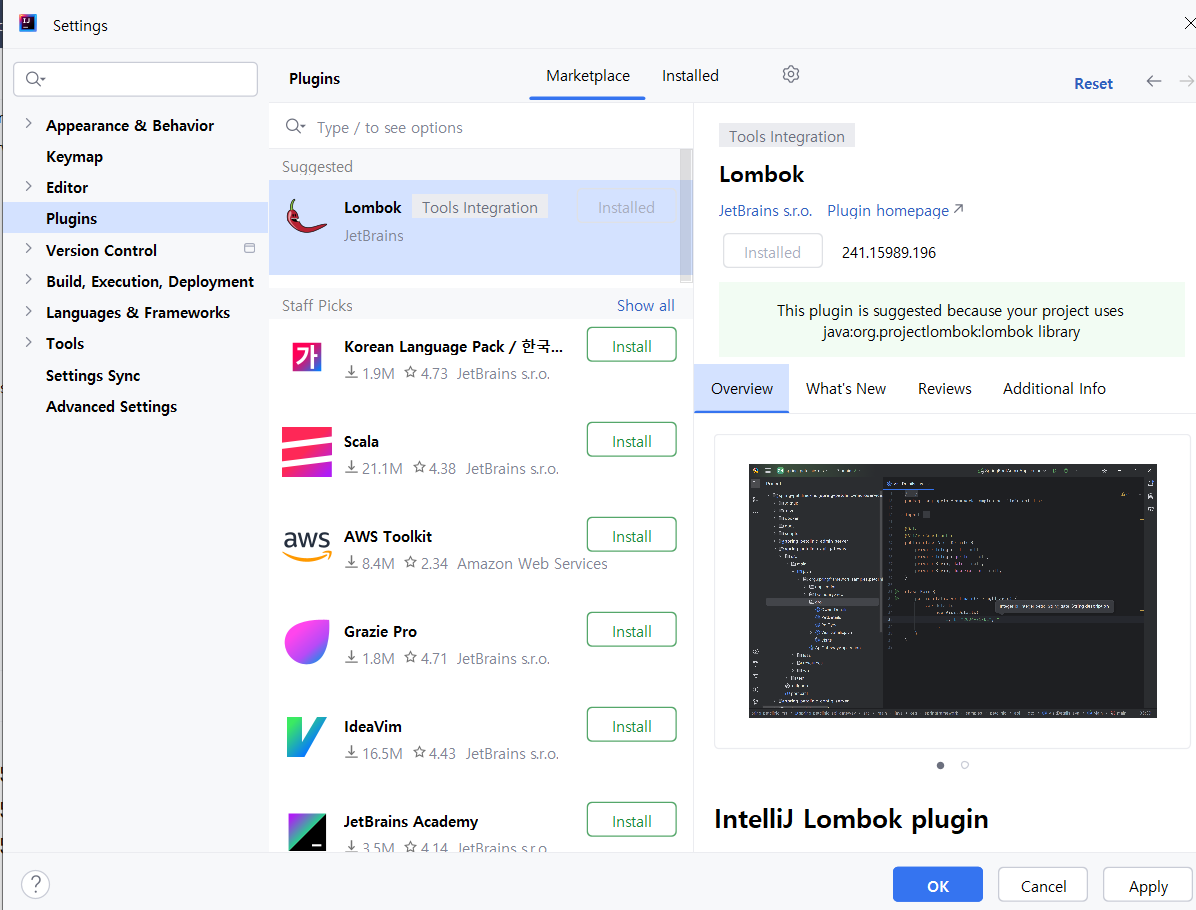Click the settings search magnifier icon

pyautogui.click(x=35, y=79)
